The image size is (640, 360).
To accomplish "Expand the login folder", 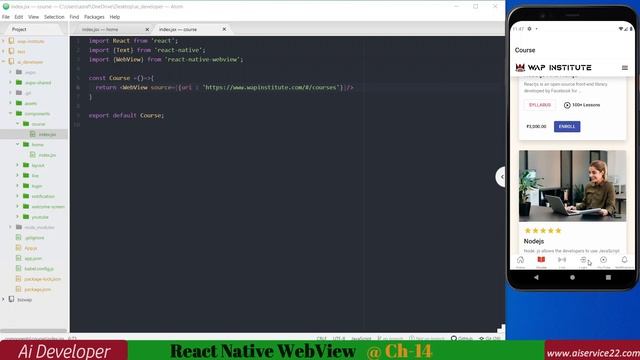I will [18, 186].
